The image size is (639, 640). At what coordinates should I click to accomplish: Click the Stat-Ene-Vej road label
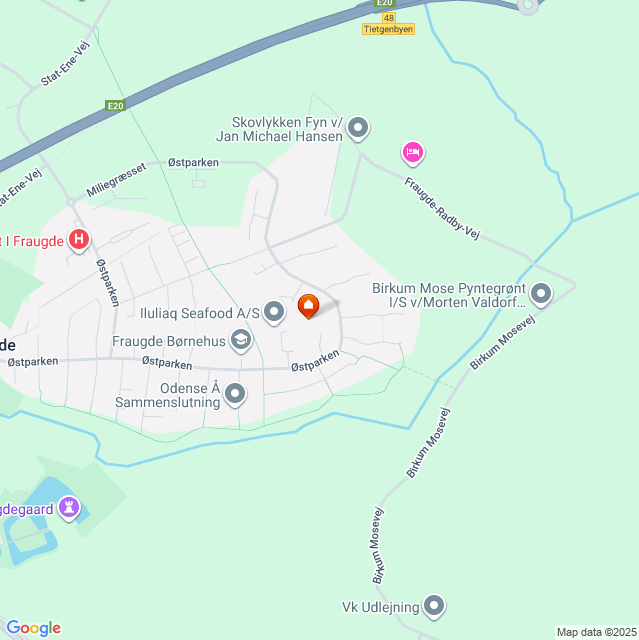(x=65, y=63)
